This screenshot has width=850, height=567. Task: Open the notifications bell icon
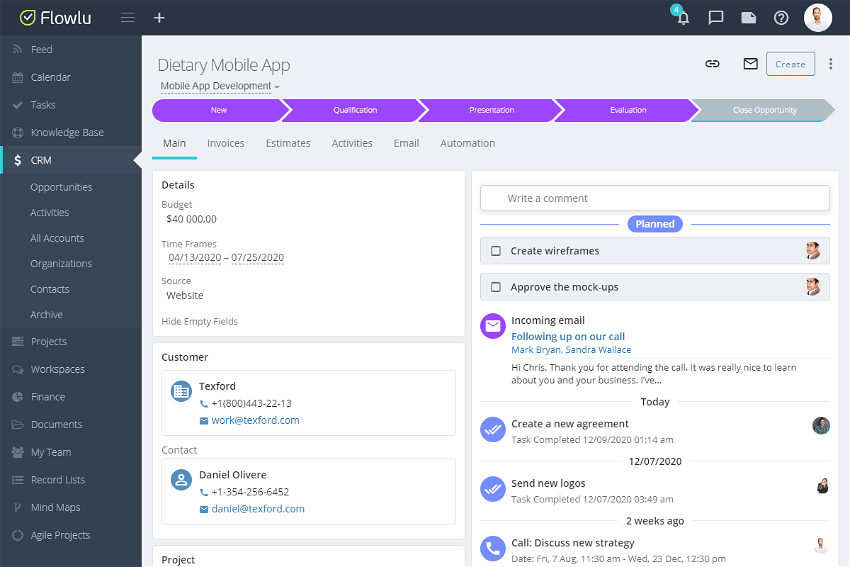(x=683, y=18)
